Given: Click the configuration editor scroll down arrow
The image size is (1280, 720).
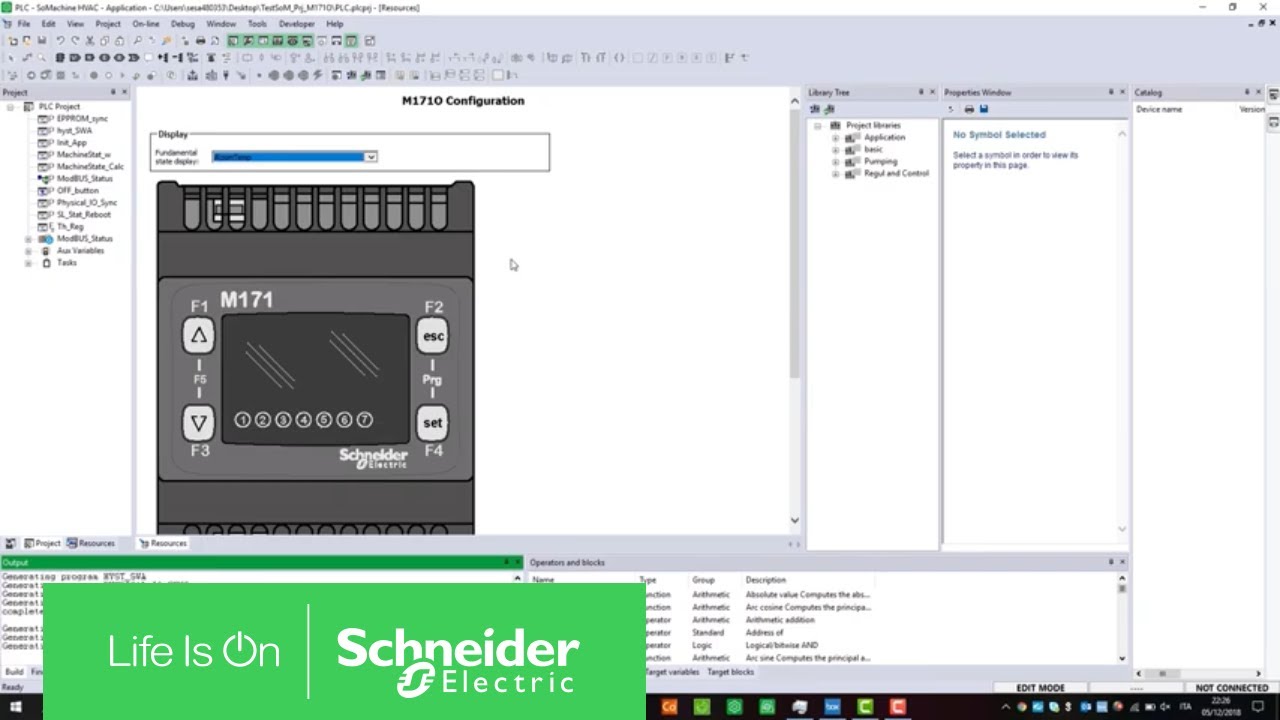Looking at the screenshot, I should point(795,520).
